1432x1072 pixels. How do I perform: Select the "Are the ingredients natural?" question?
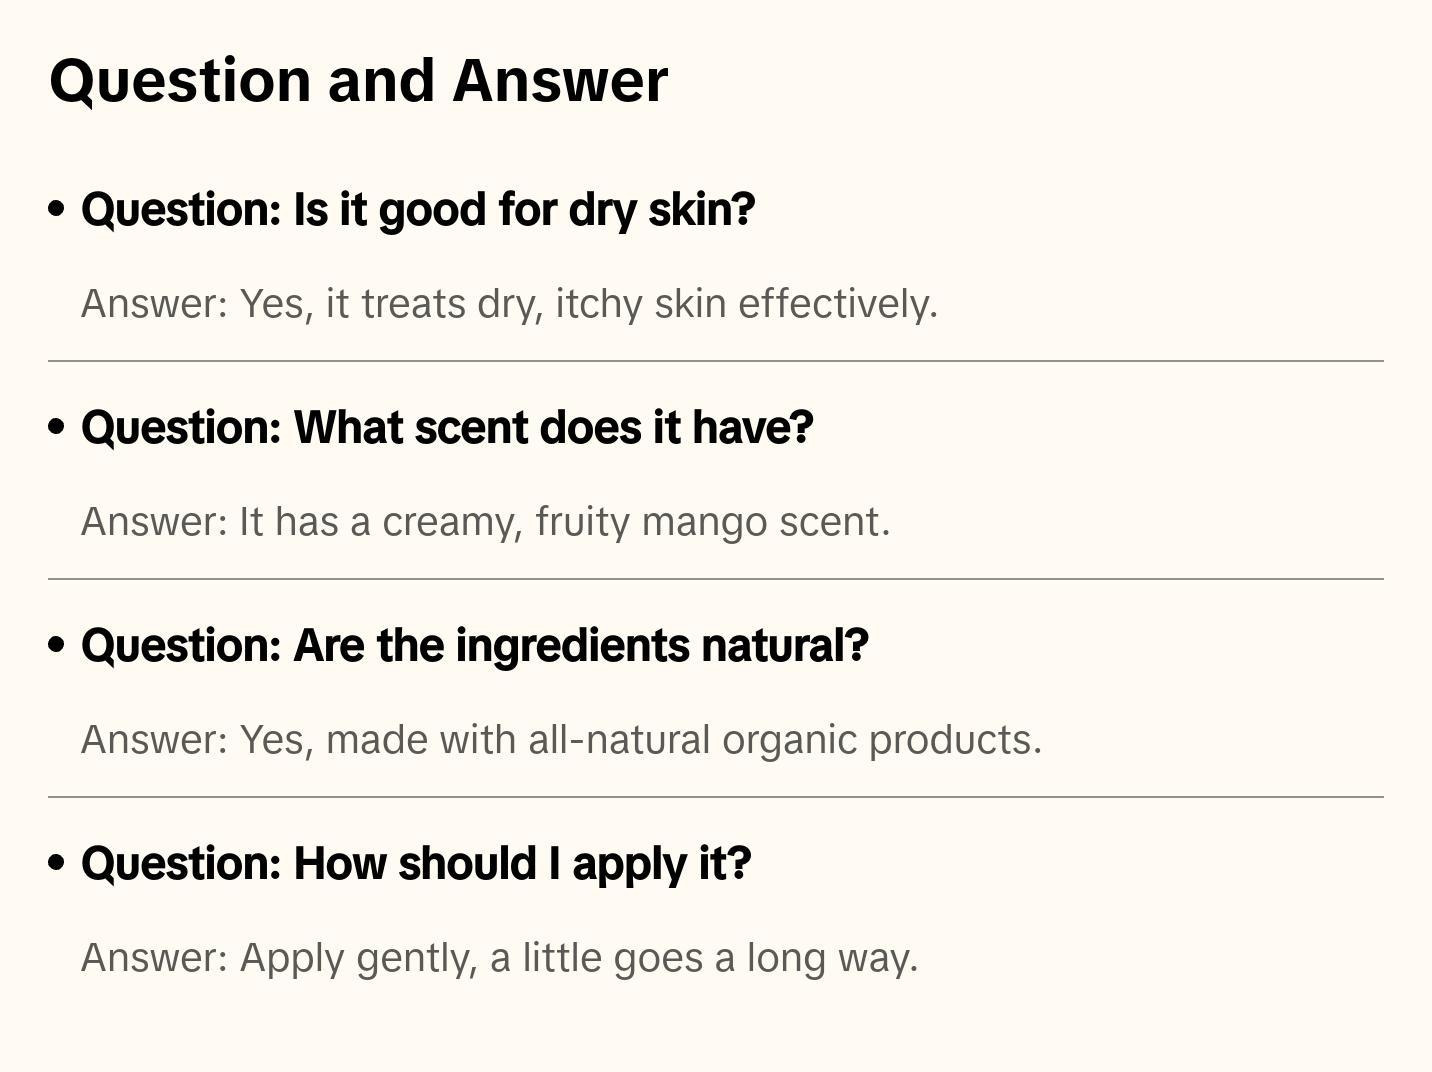[475, 646]
